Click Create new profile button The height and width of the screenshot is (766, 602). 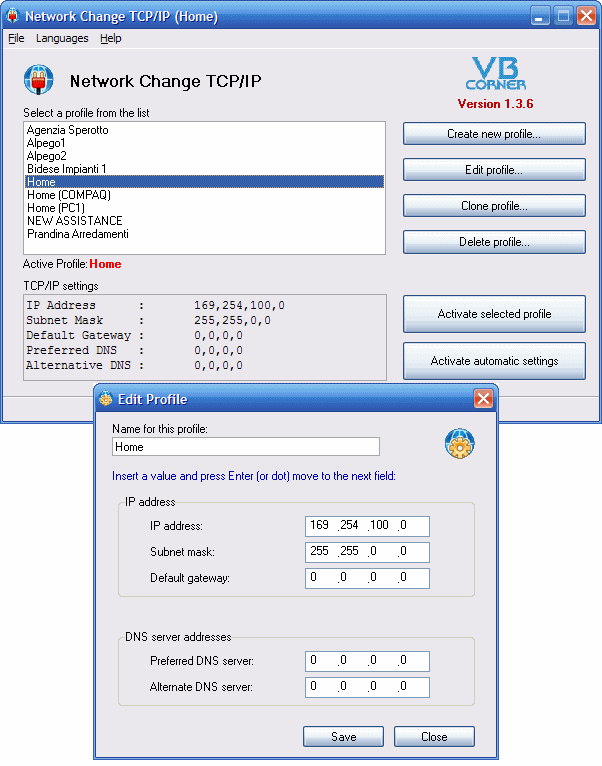point(494,134)
